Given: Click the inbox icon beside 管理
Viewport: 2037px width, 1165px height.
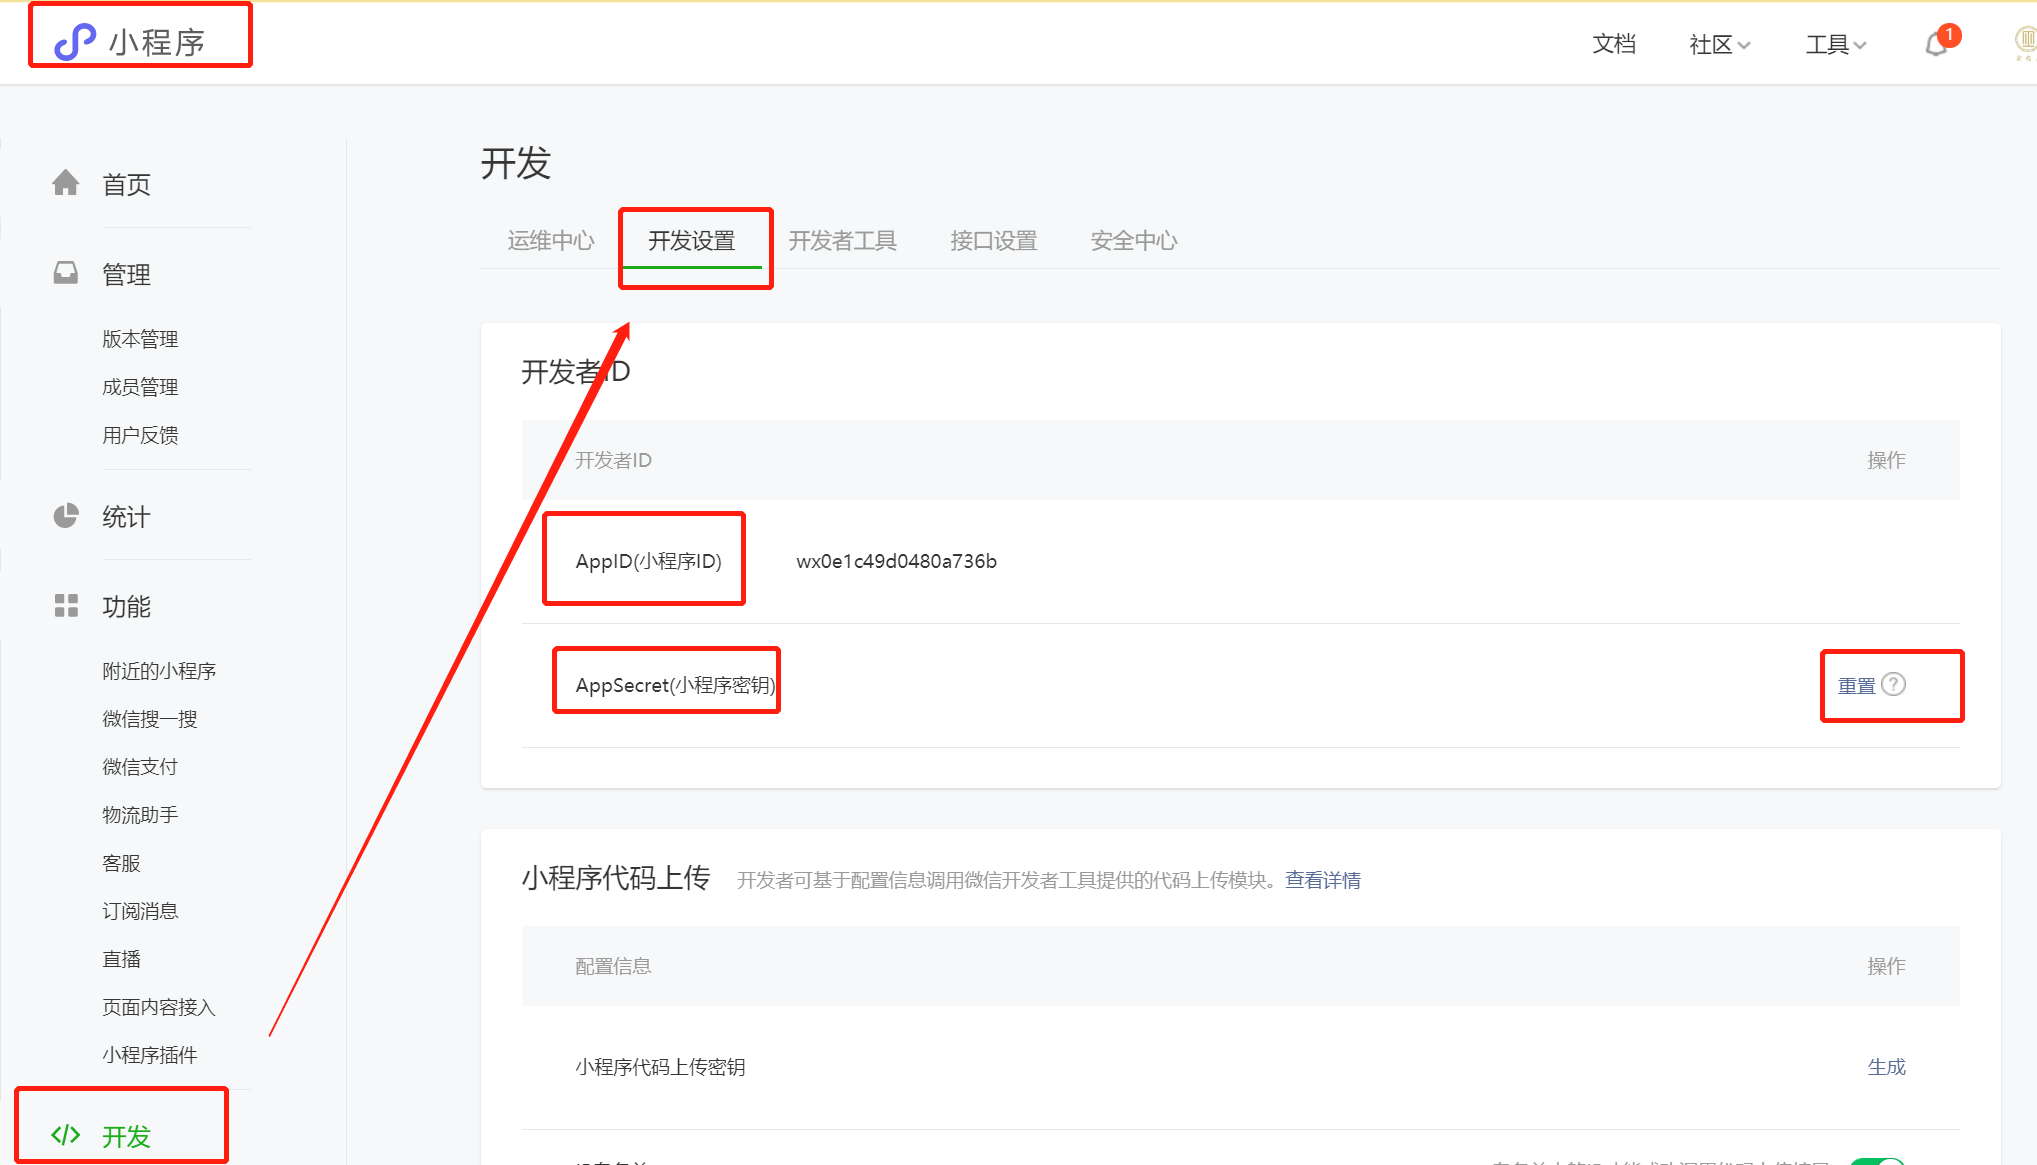Looking at the screenshot, I should (x=66, y=273).
